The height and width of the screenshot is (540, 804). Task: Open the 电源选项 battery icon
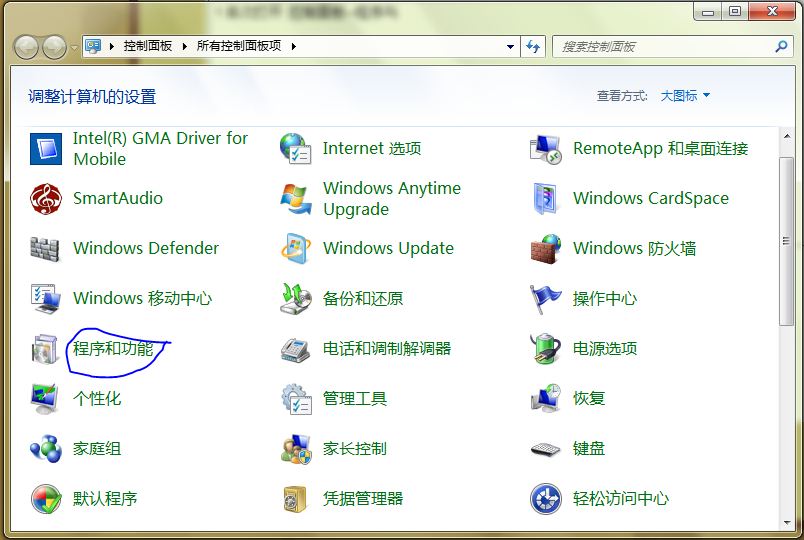pos(545,348)
